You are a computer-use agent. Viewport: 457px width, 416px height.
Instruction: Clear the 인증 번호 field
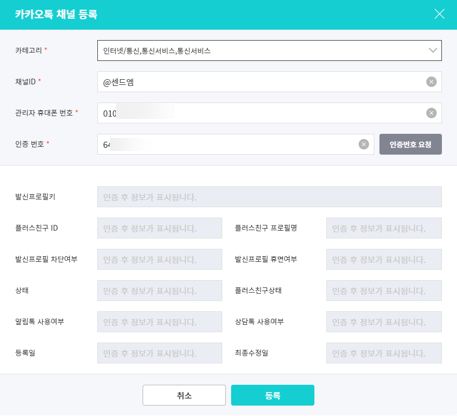click(x=364, y=144)
